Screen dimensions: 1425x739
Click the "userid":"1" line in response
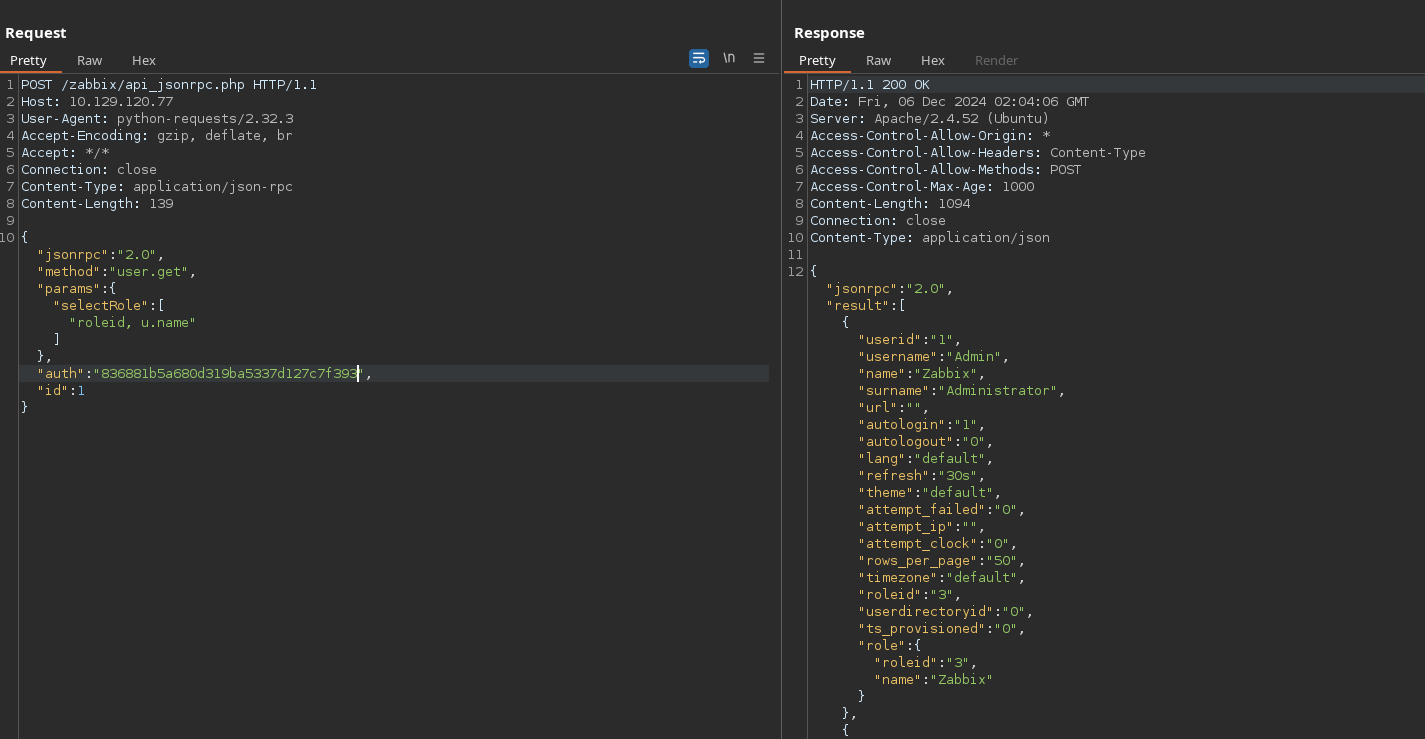click(909, 339)
